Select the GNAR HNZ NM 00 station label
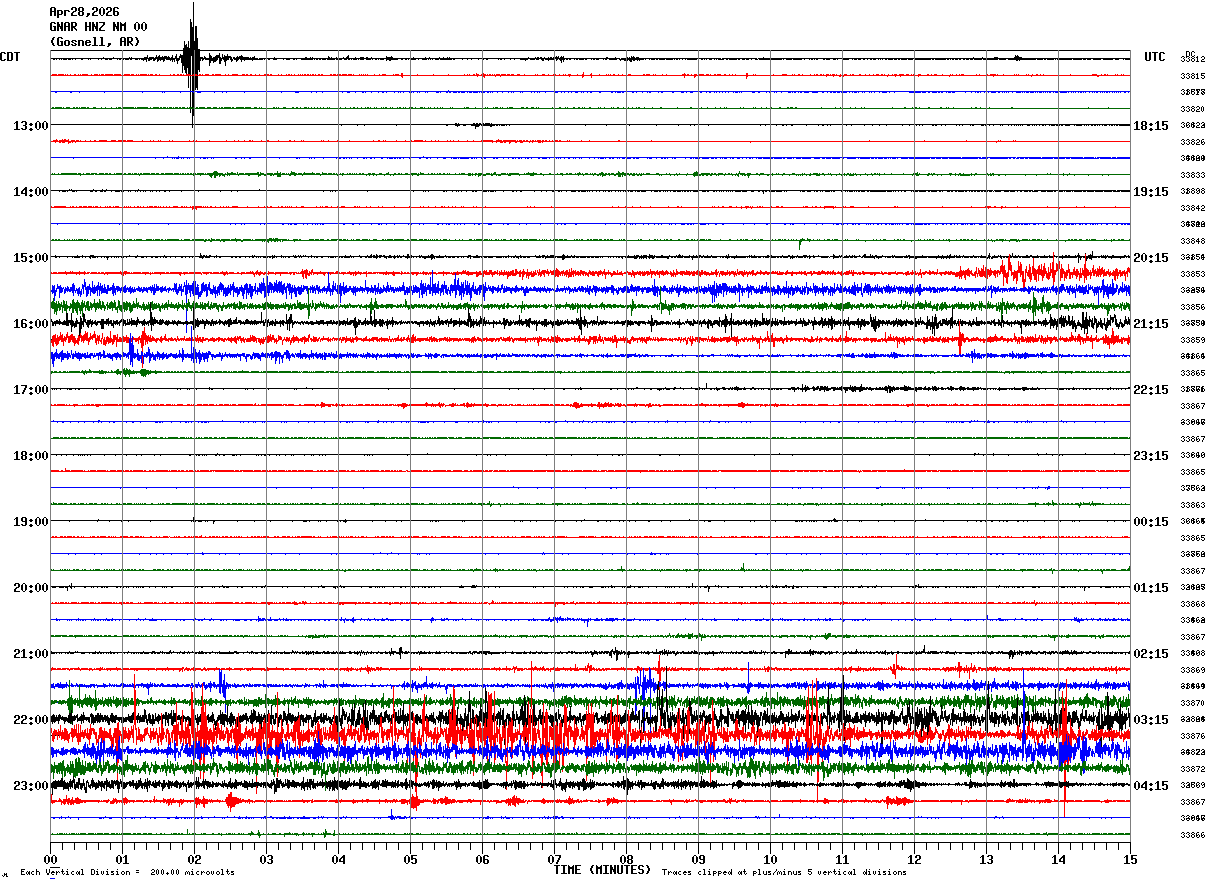Viewport: 1210px width, 886px height. [98, 27]
